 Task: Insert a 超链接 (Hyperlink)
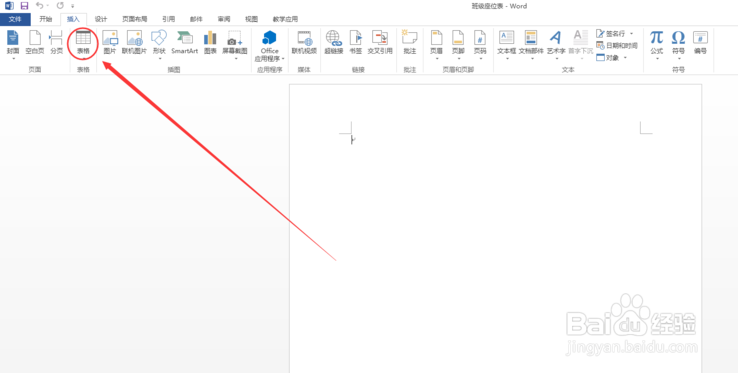tap(333, 42)
